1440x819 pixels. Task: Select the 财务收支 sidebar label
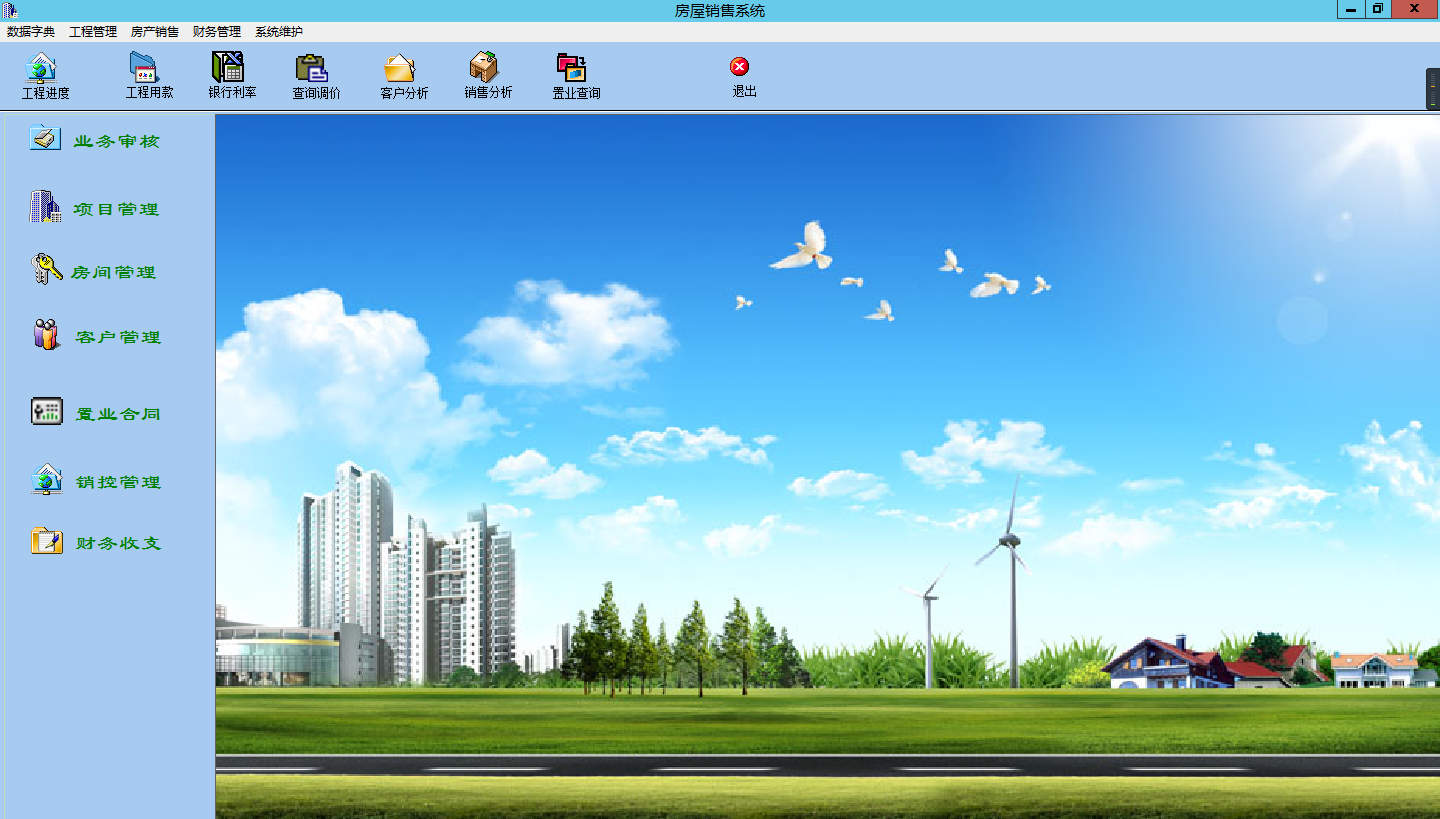(x=119, y=543)
